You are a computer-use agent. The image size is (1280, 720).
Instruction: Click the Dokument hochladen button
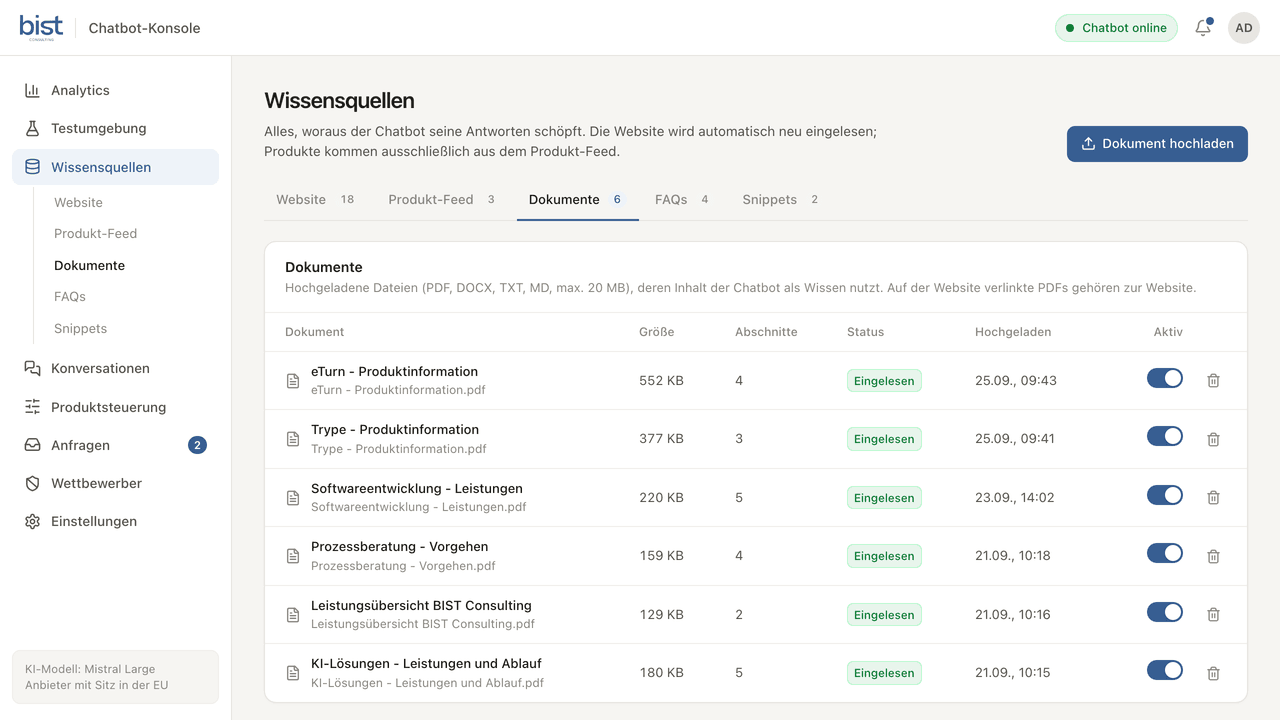click(x=1157, y=144)
